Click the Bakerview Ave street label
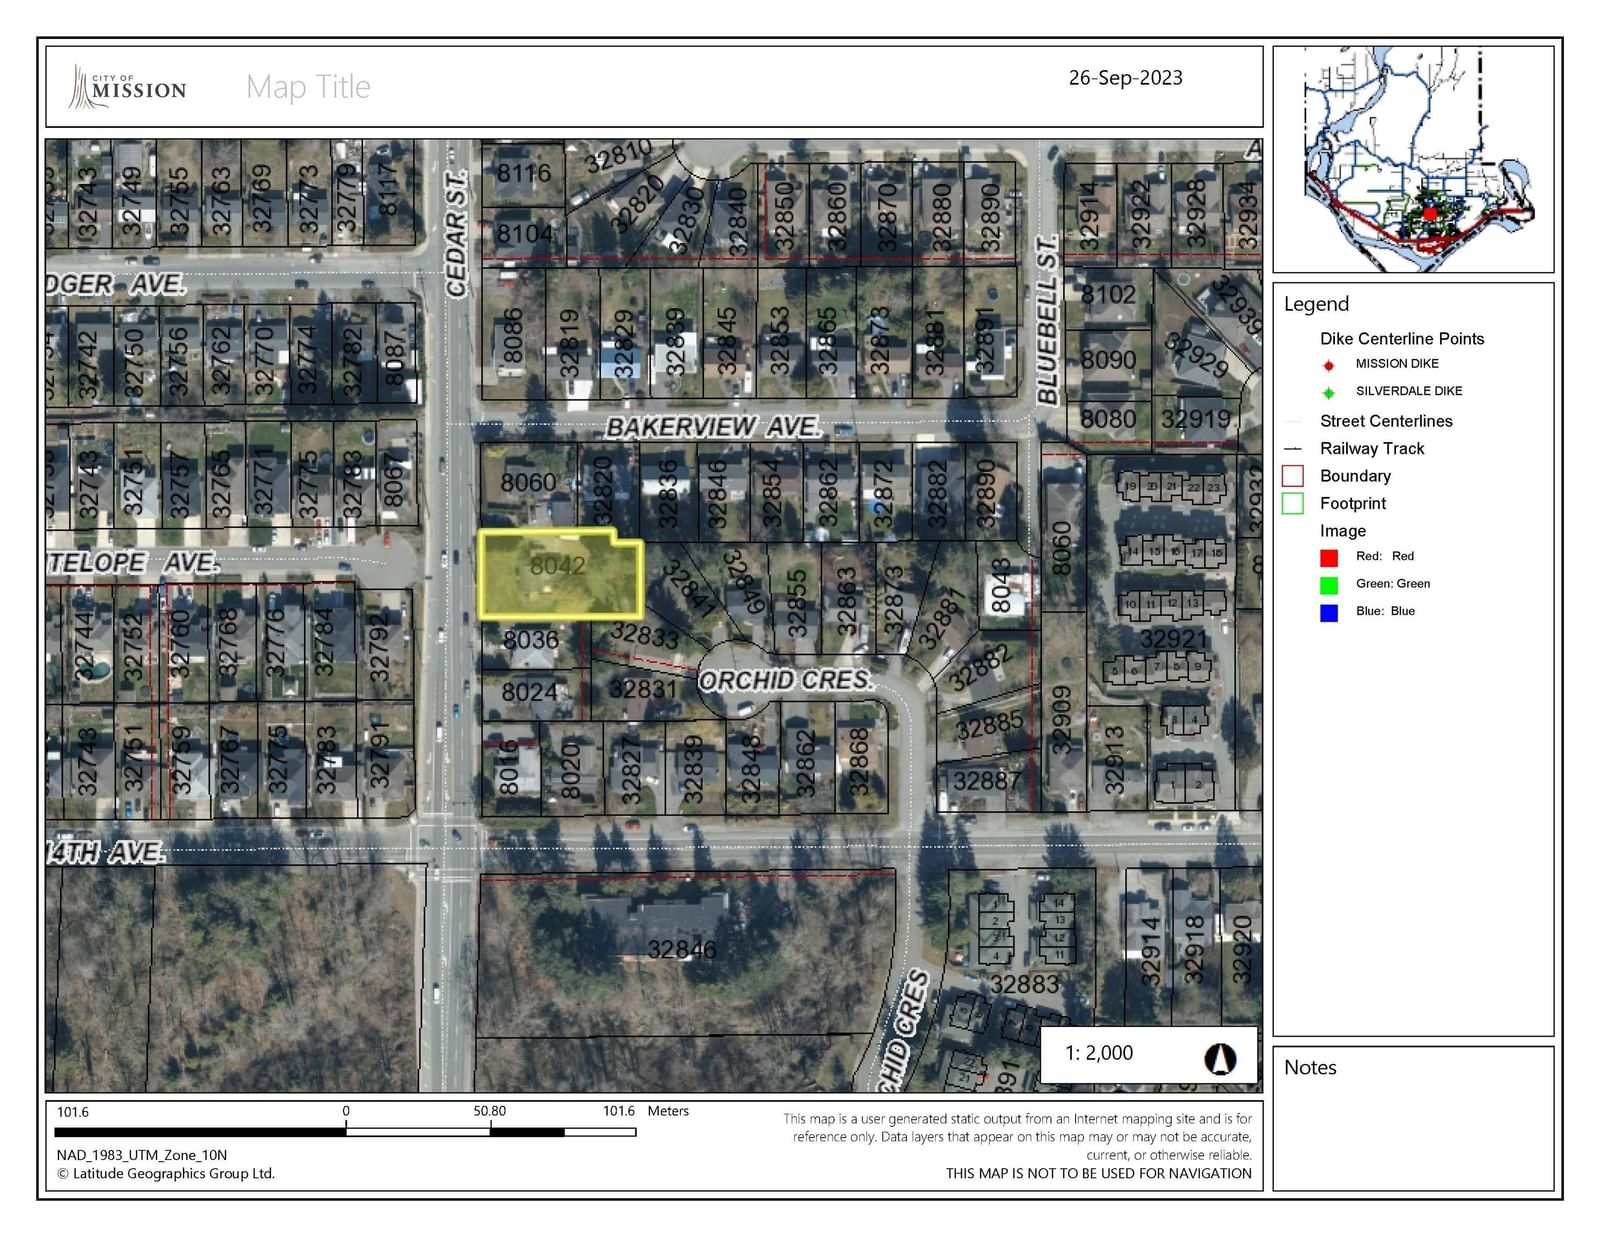 [713, 427]
